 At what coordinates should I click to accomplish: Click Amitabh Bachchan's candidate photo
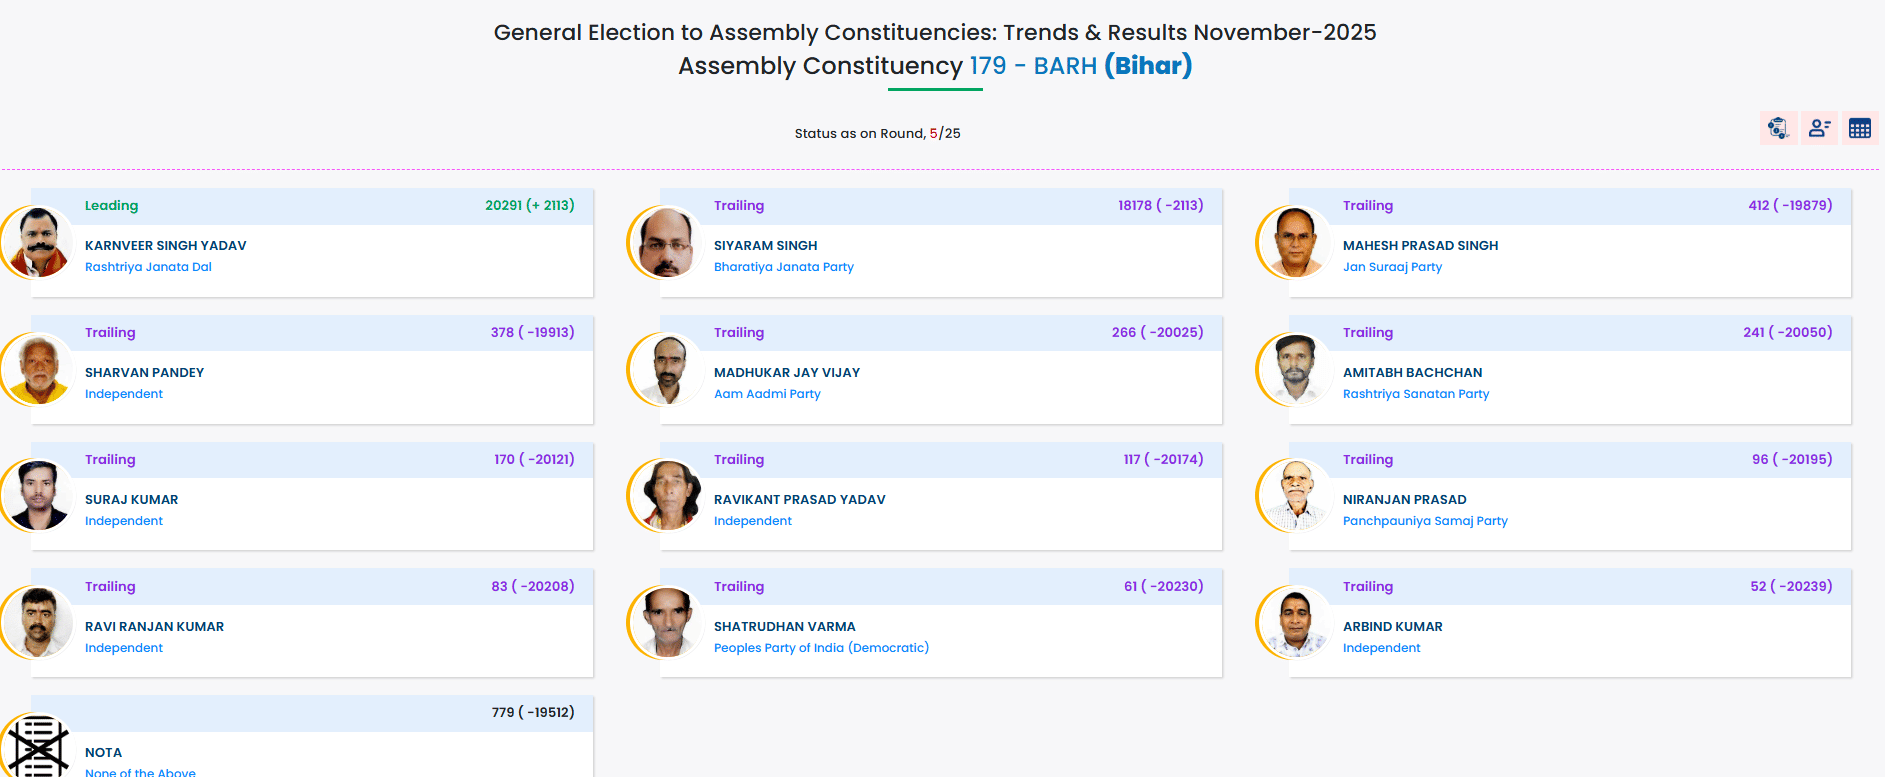[x=1295, y=369]
